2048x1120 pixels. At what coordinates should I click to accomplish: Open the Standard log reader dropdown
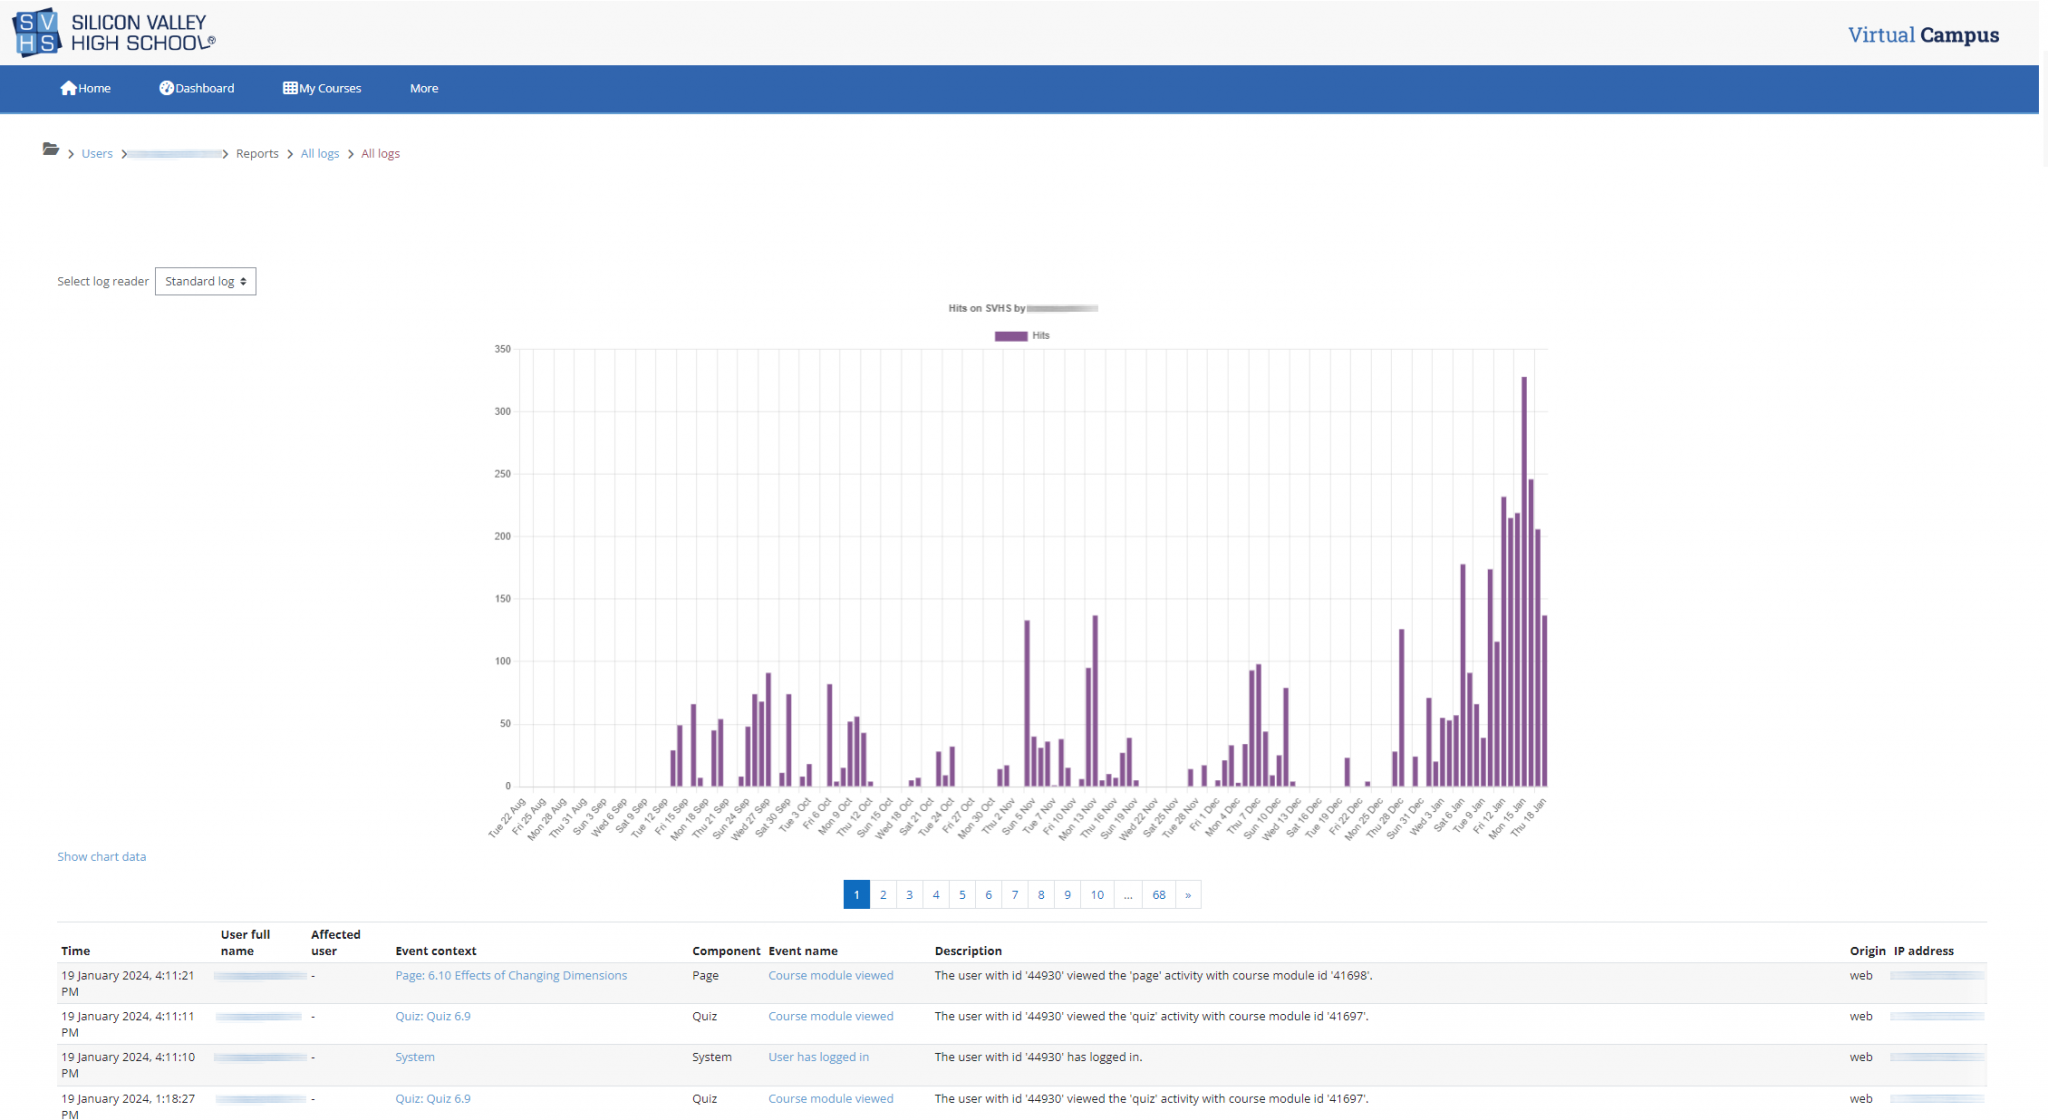point(205,281)
